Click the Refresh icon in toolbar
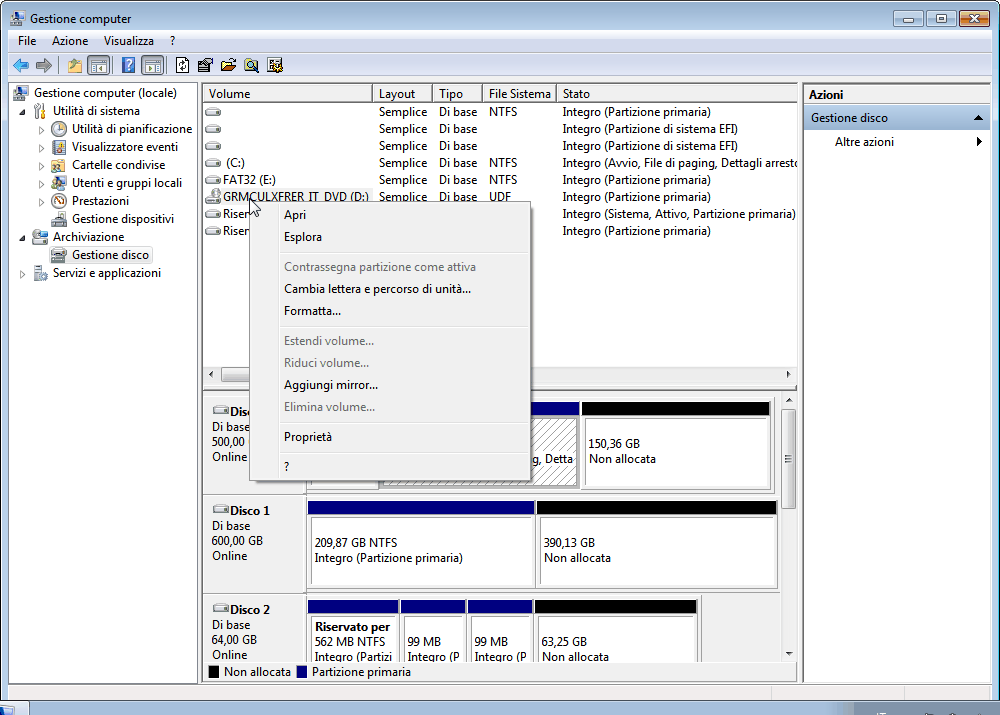 [x=182, y=66]
